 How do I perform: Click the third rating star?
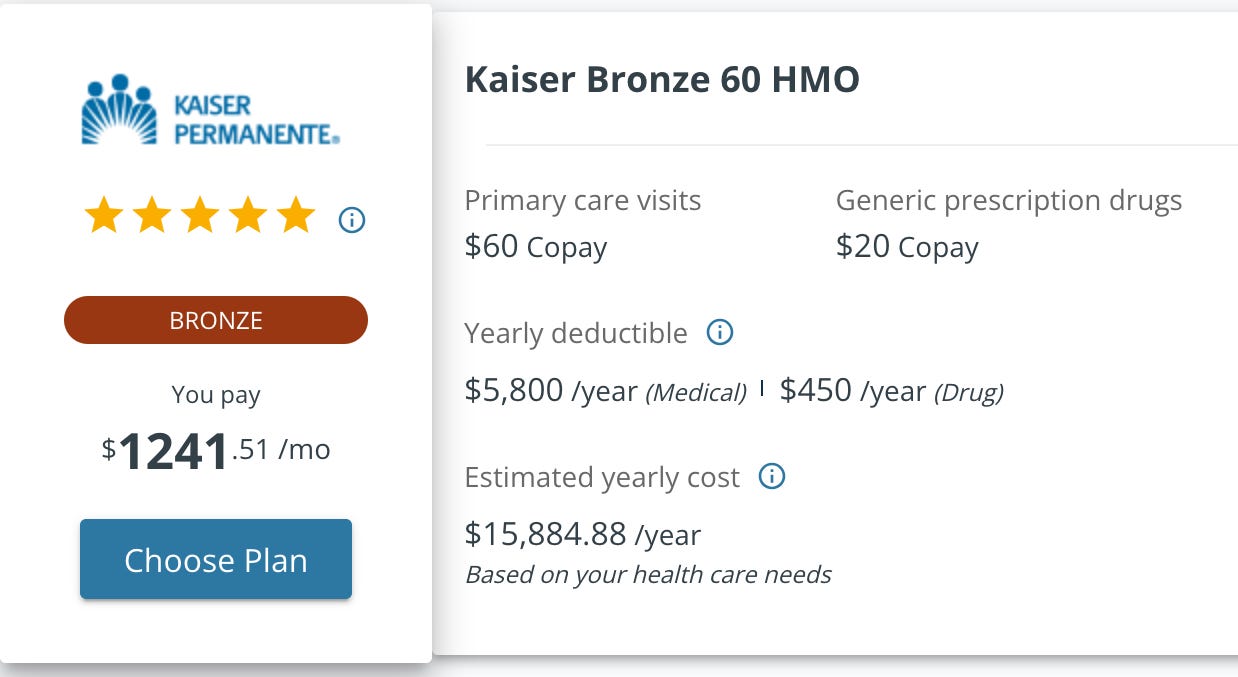pos(200,216)
